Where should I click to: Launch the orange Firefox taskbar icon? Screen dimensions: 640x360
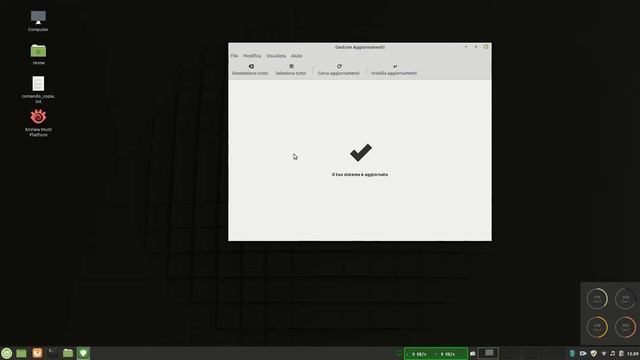coord(37,353)
